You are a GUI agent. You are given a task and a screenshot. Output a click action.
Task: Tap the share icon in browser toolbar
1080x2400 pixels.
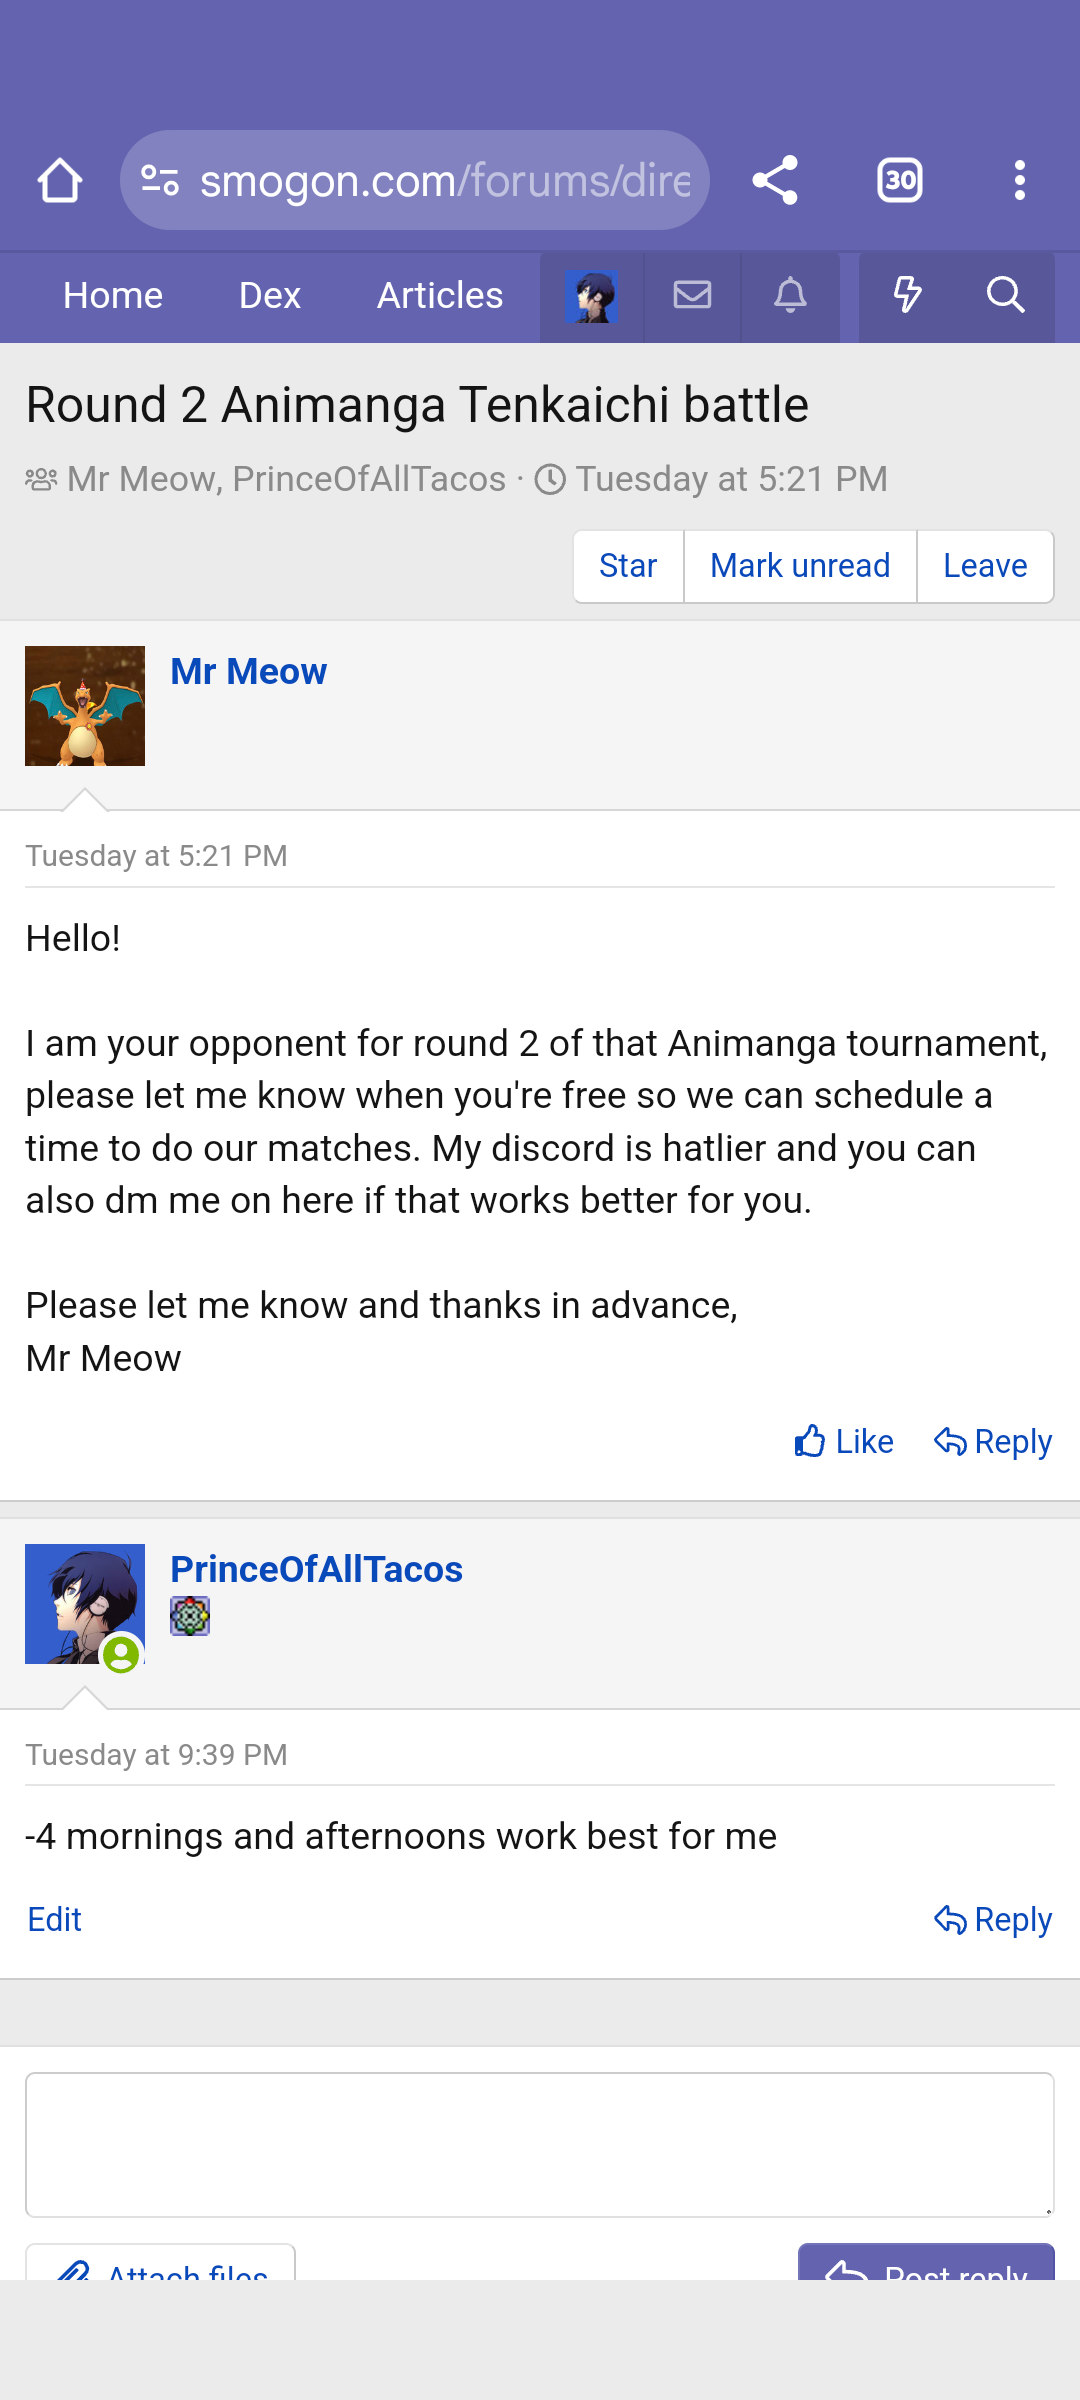coord(775,181)
